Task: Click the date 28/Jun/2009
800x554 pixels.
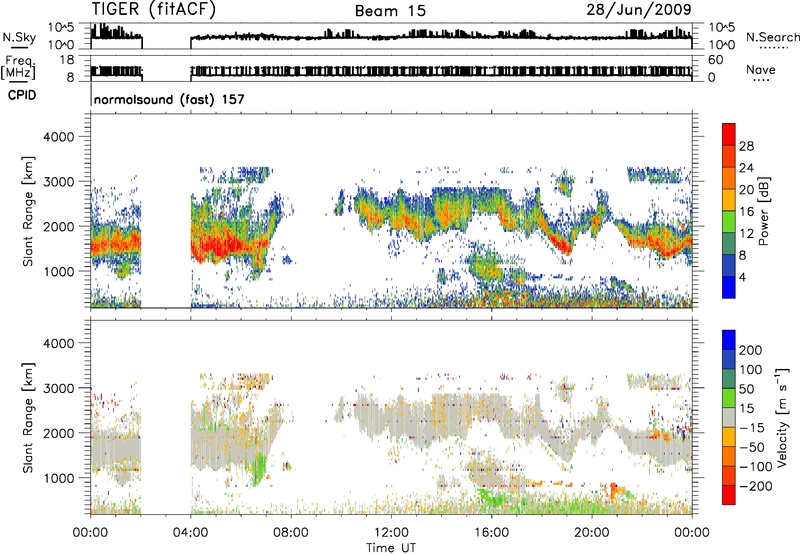Action: [x=638, y=9]
